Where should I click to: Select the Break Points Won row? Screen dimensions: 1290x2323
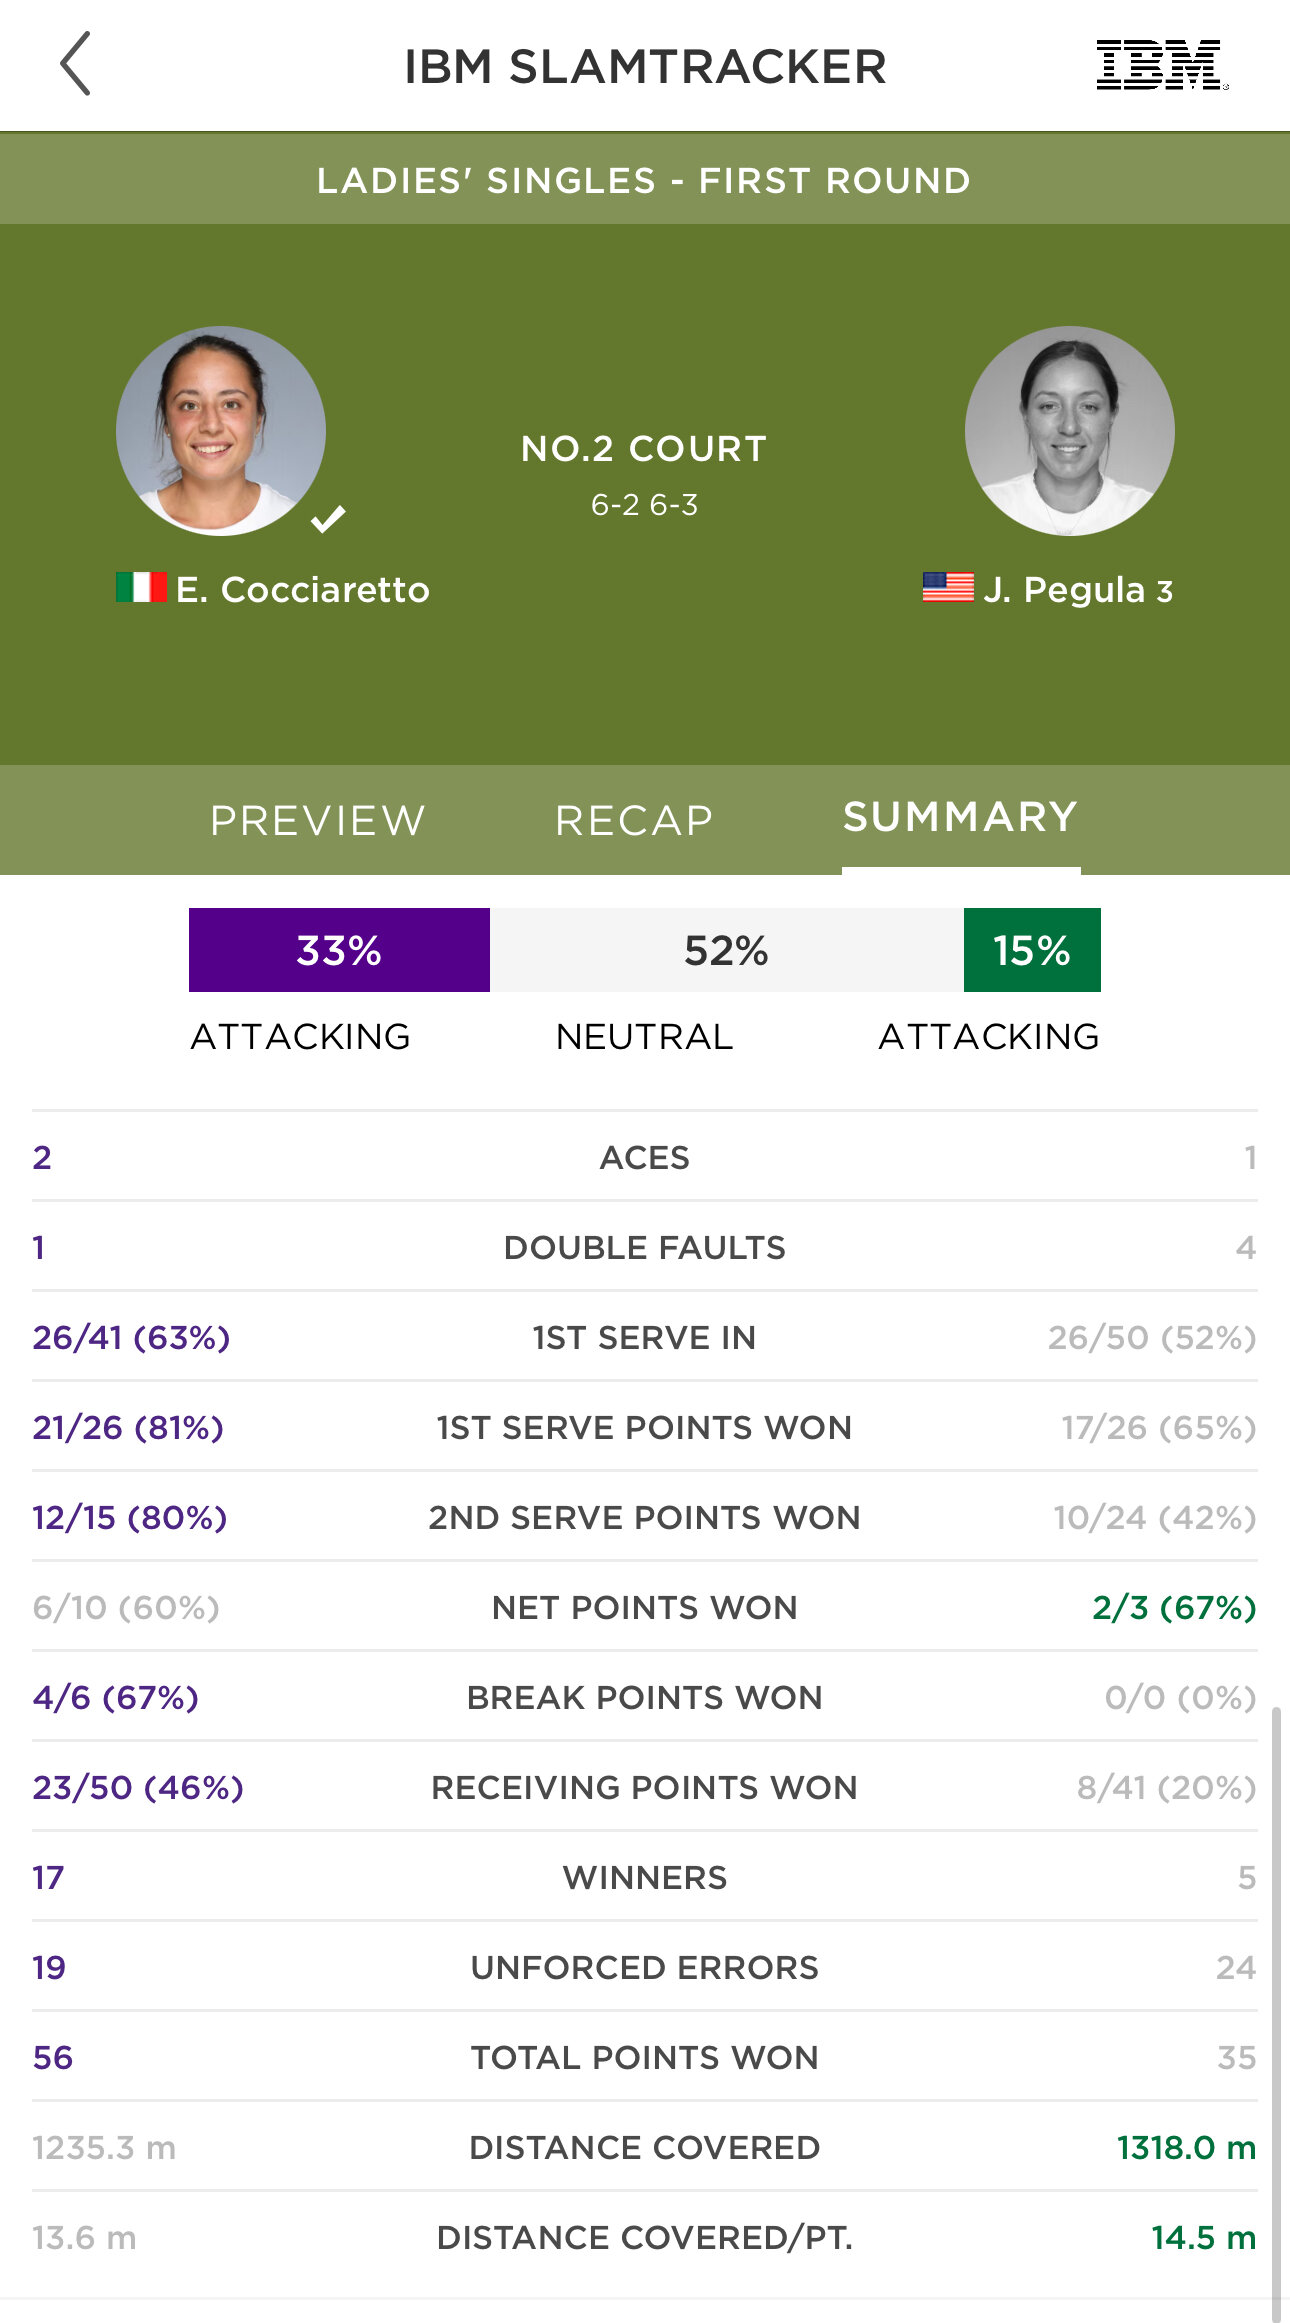pos(645,1697)
